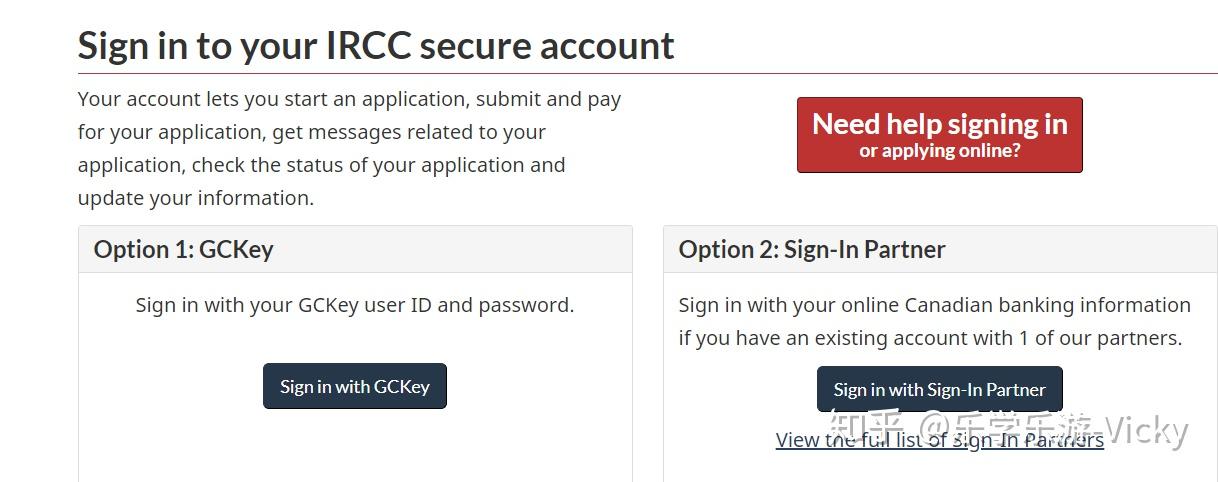The image size is (1218, 482).
Task: Click the "Your account lets you start" intro line
Action: pyautogui.click(x=349, y=99)
